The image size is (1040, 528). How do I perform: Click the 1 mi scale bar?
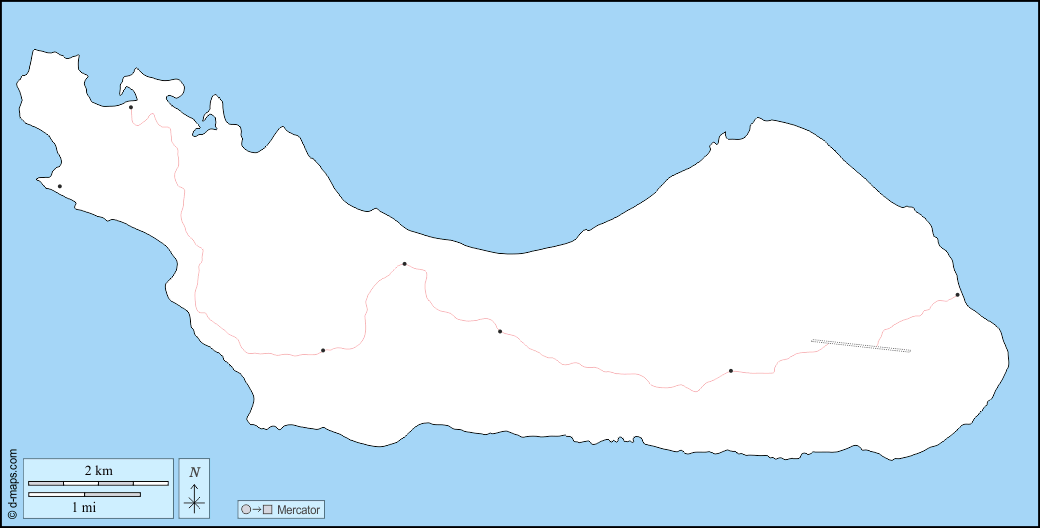(84, 494)
